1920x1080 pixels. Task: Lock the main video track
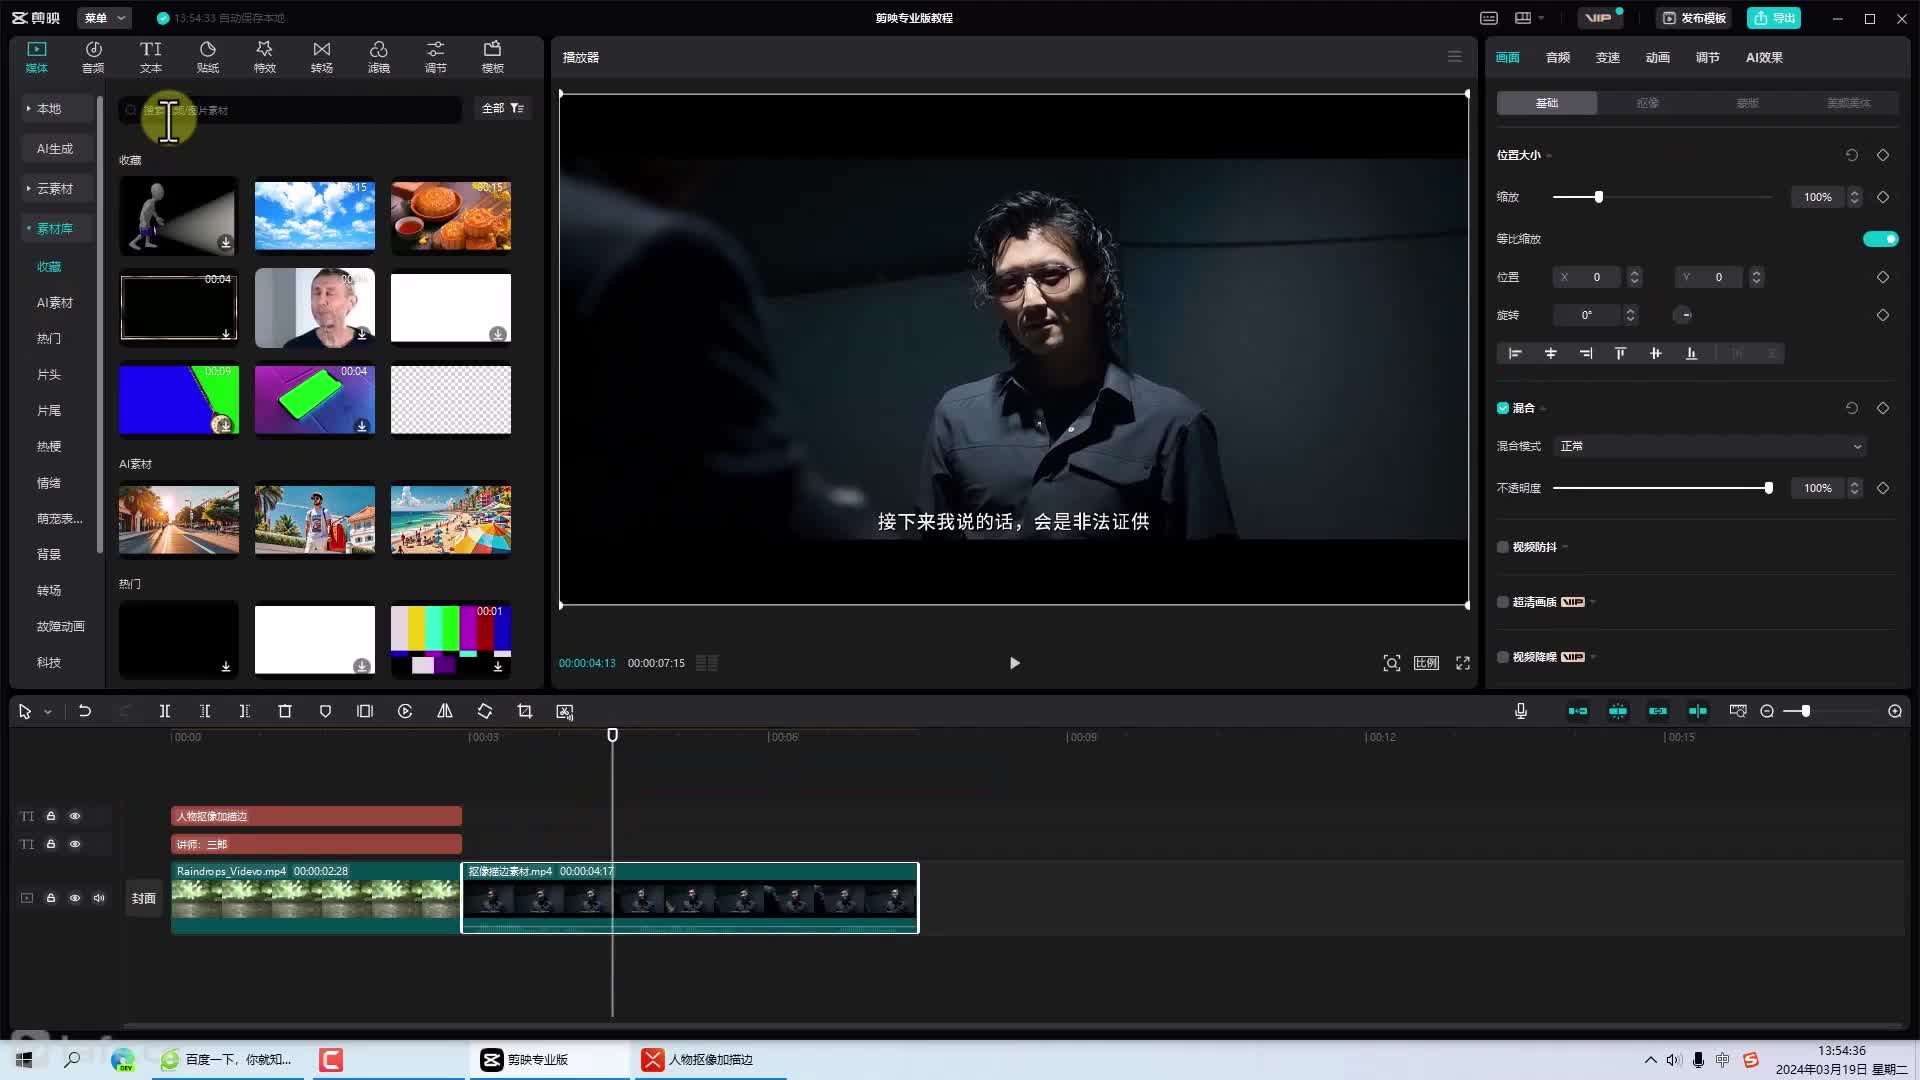(x=51, y=898)
